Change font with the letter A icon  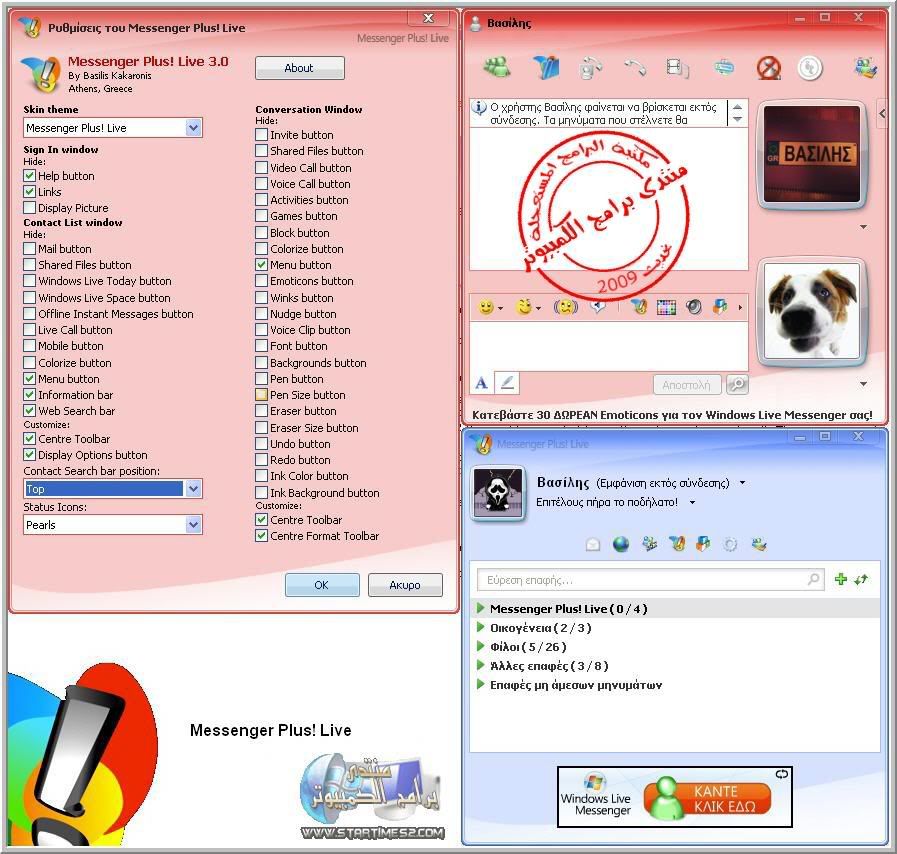point(482,383)
